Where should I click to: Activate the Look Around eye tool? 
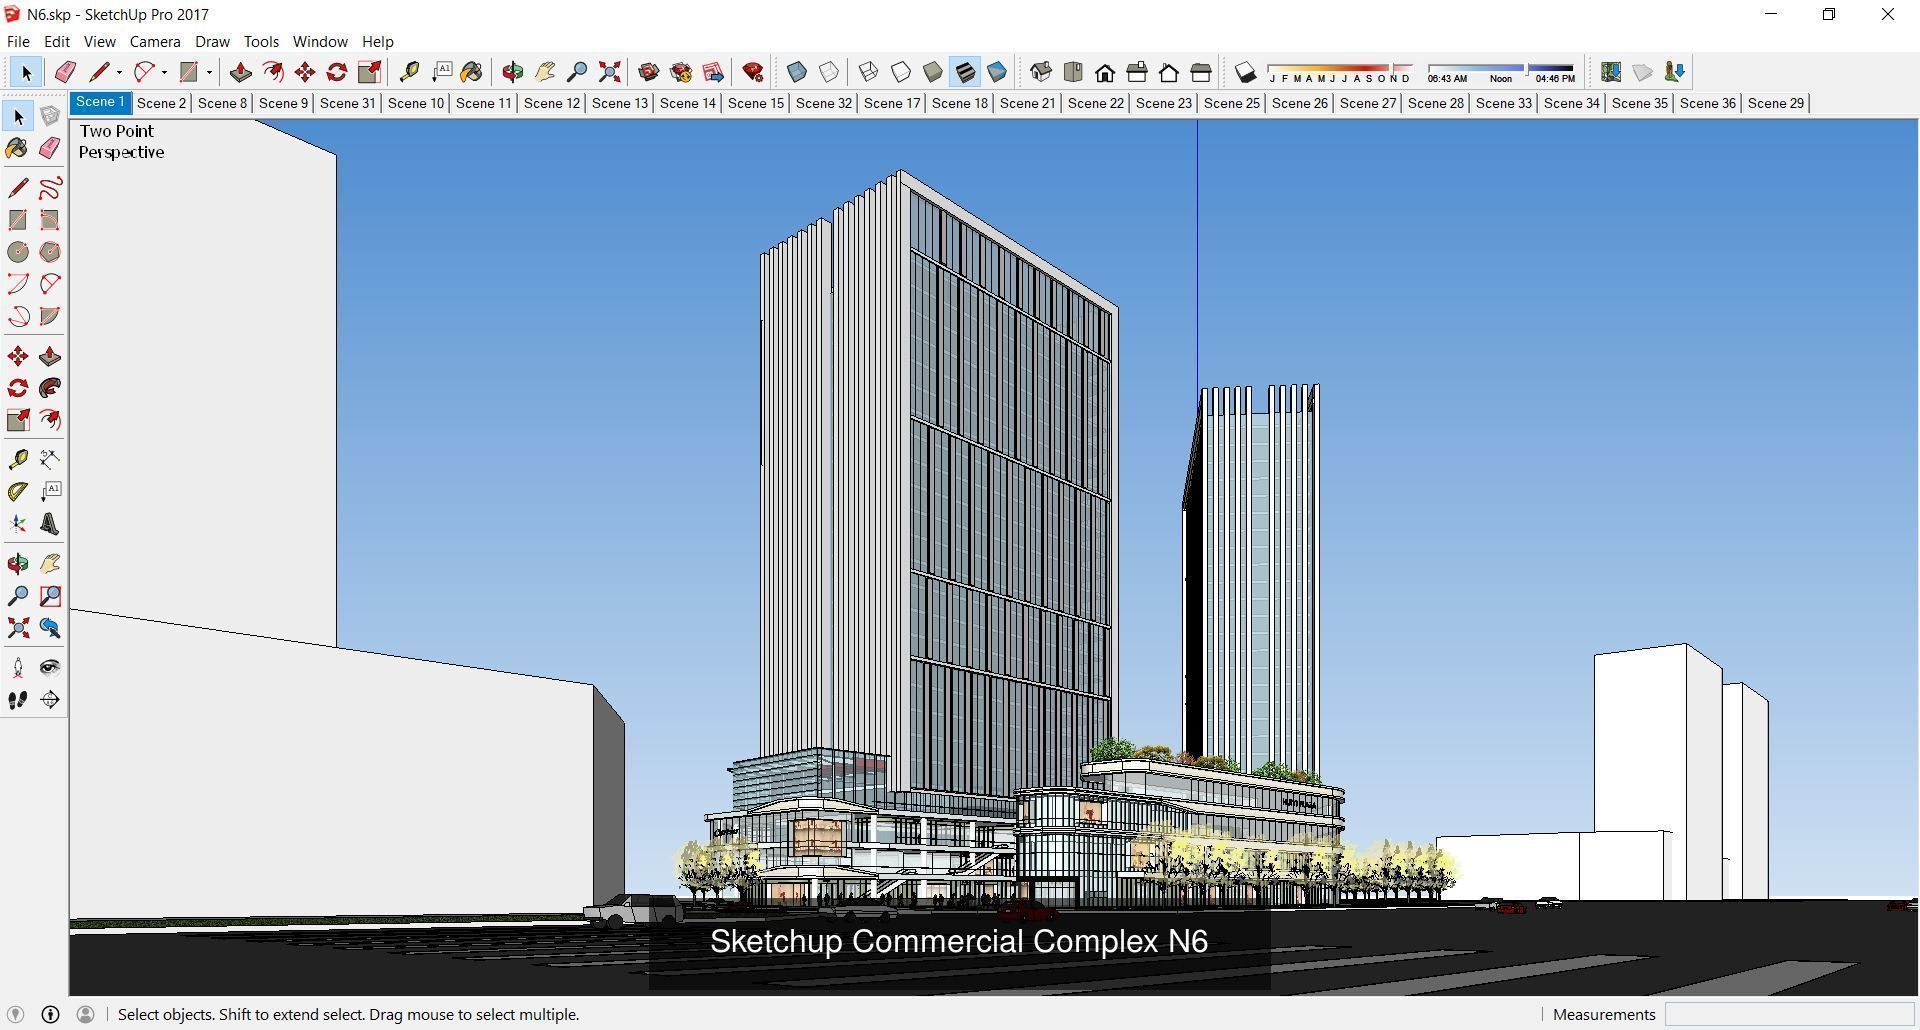click(50, 668)
